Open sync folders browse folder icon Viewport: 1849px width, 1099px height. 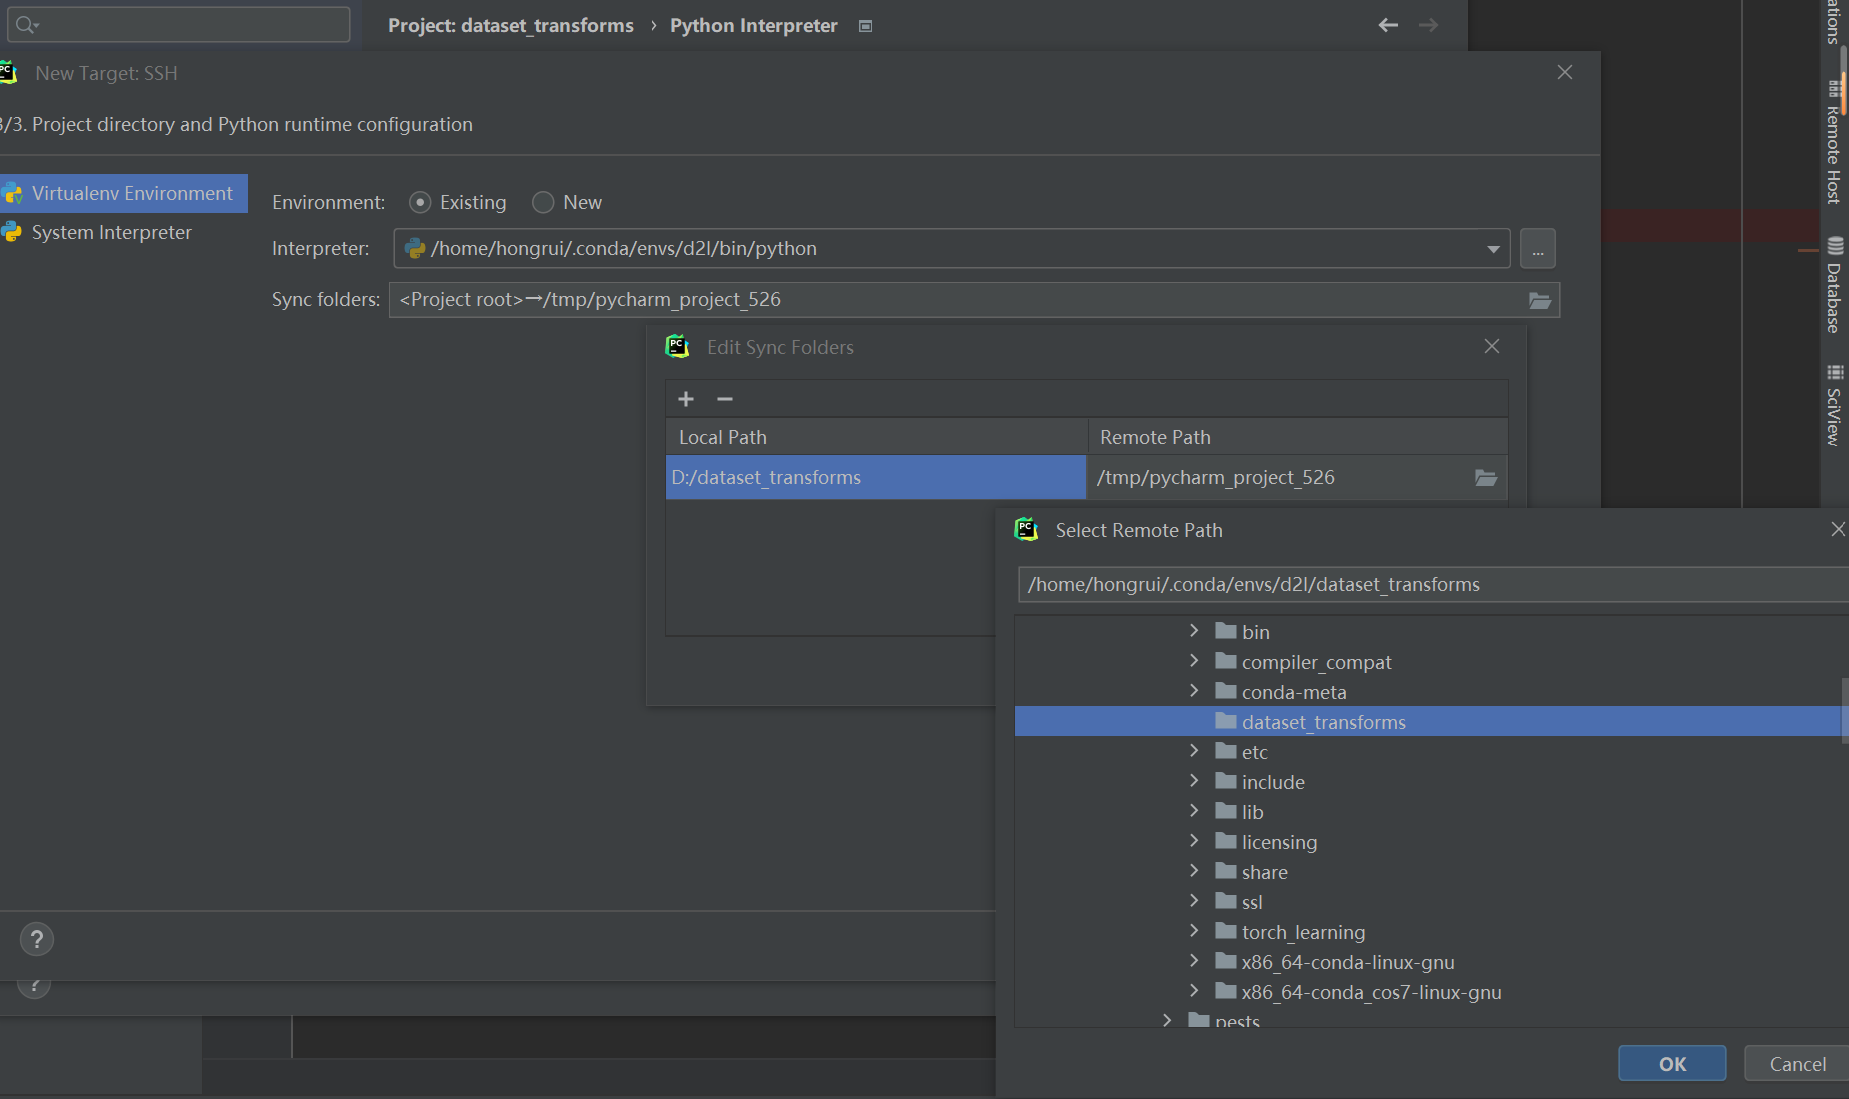coord(1540,300)
